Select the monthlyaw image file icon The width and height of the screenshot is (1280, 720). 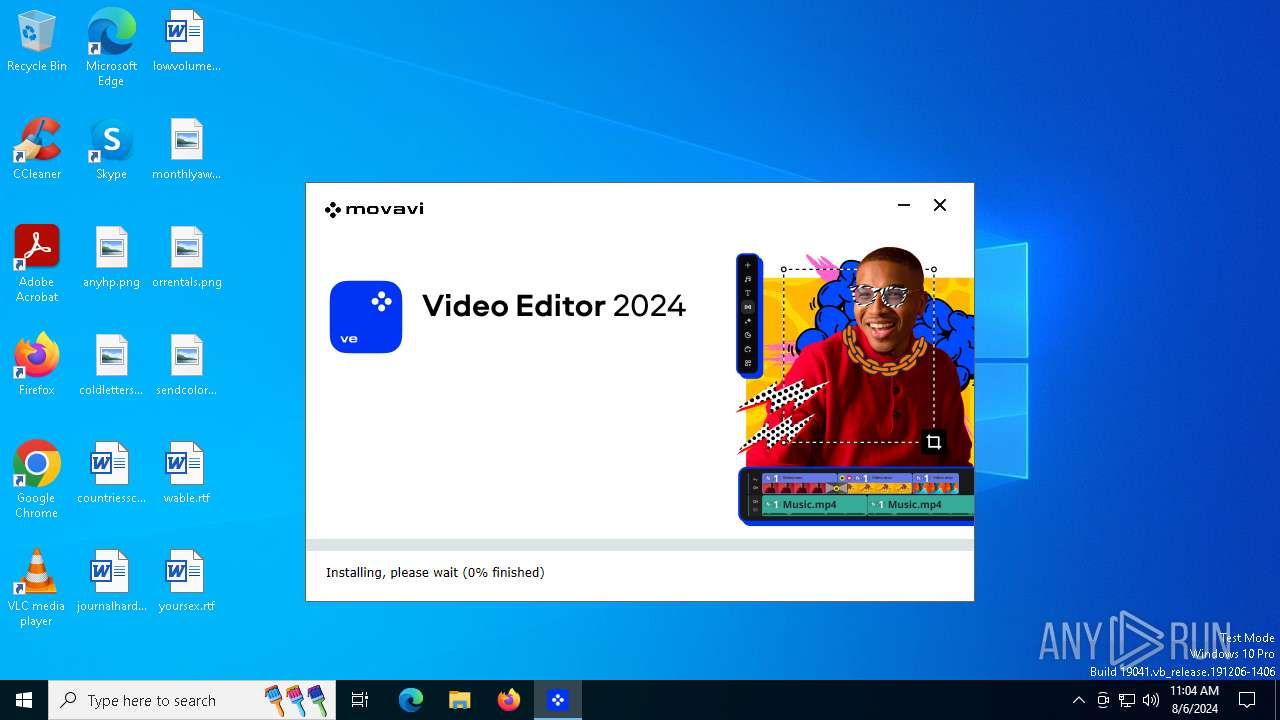pyautogui.click(x=186, y=149)
